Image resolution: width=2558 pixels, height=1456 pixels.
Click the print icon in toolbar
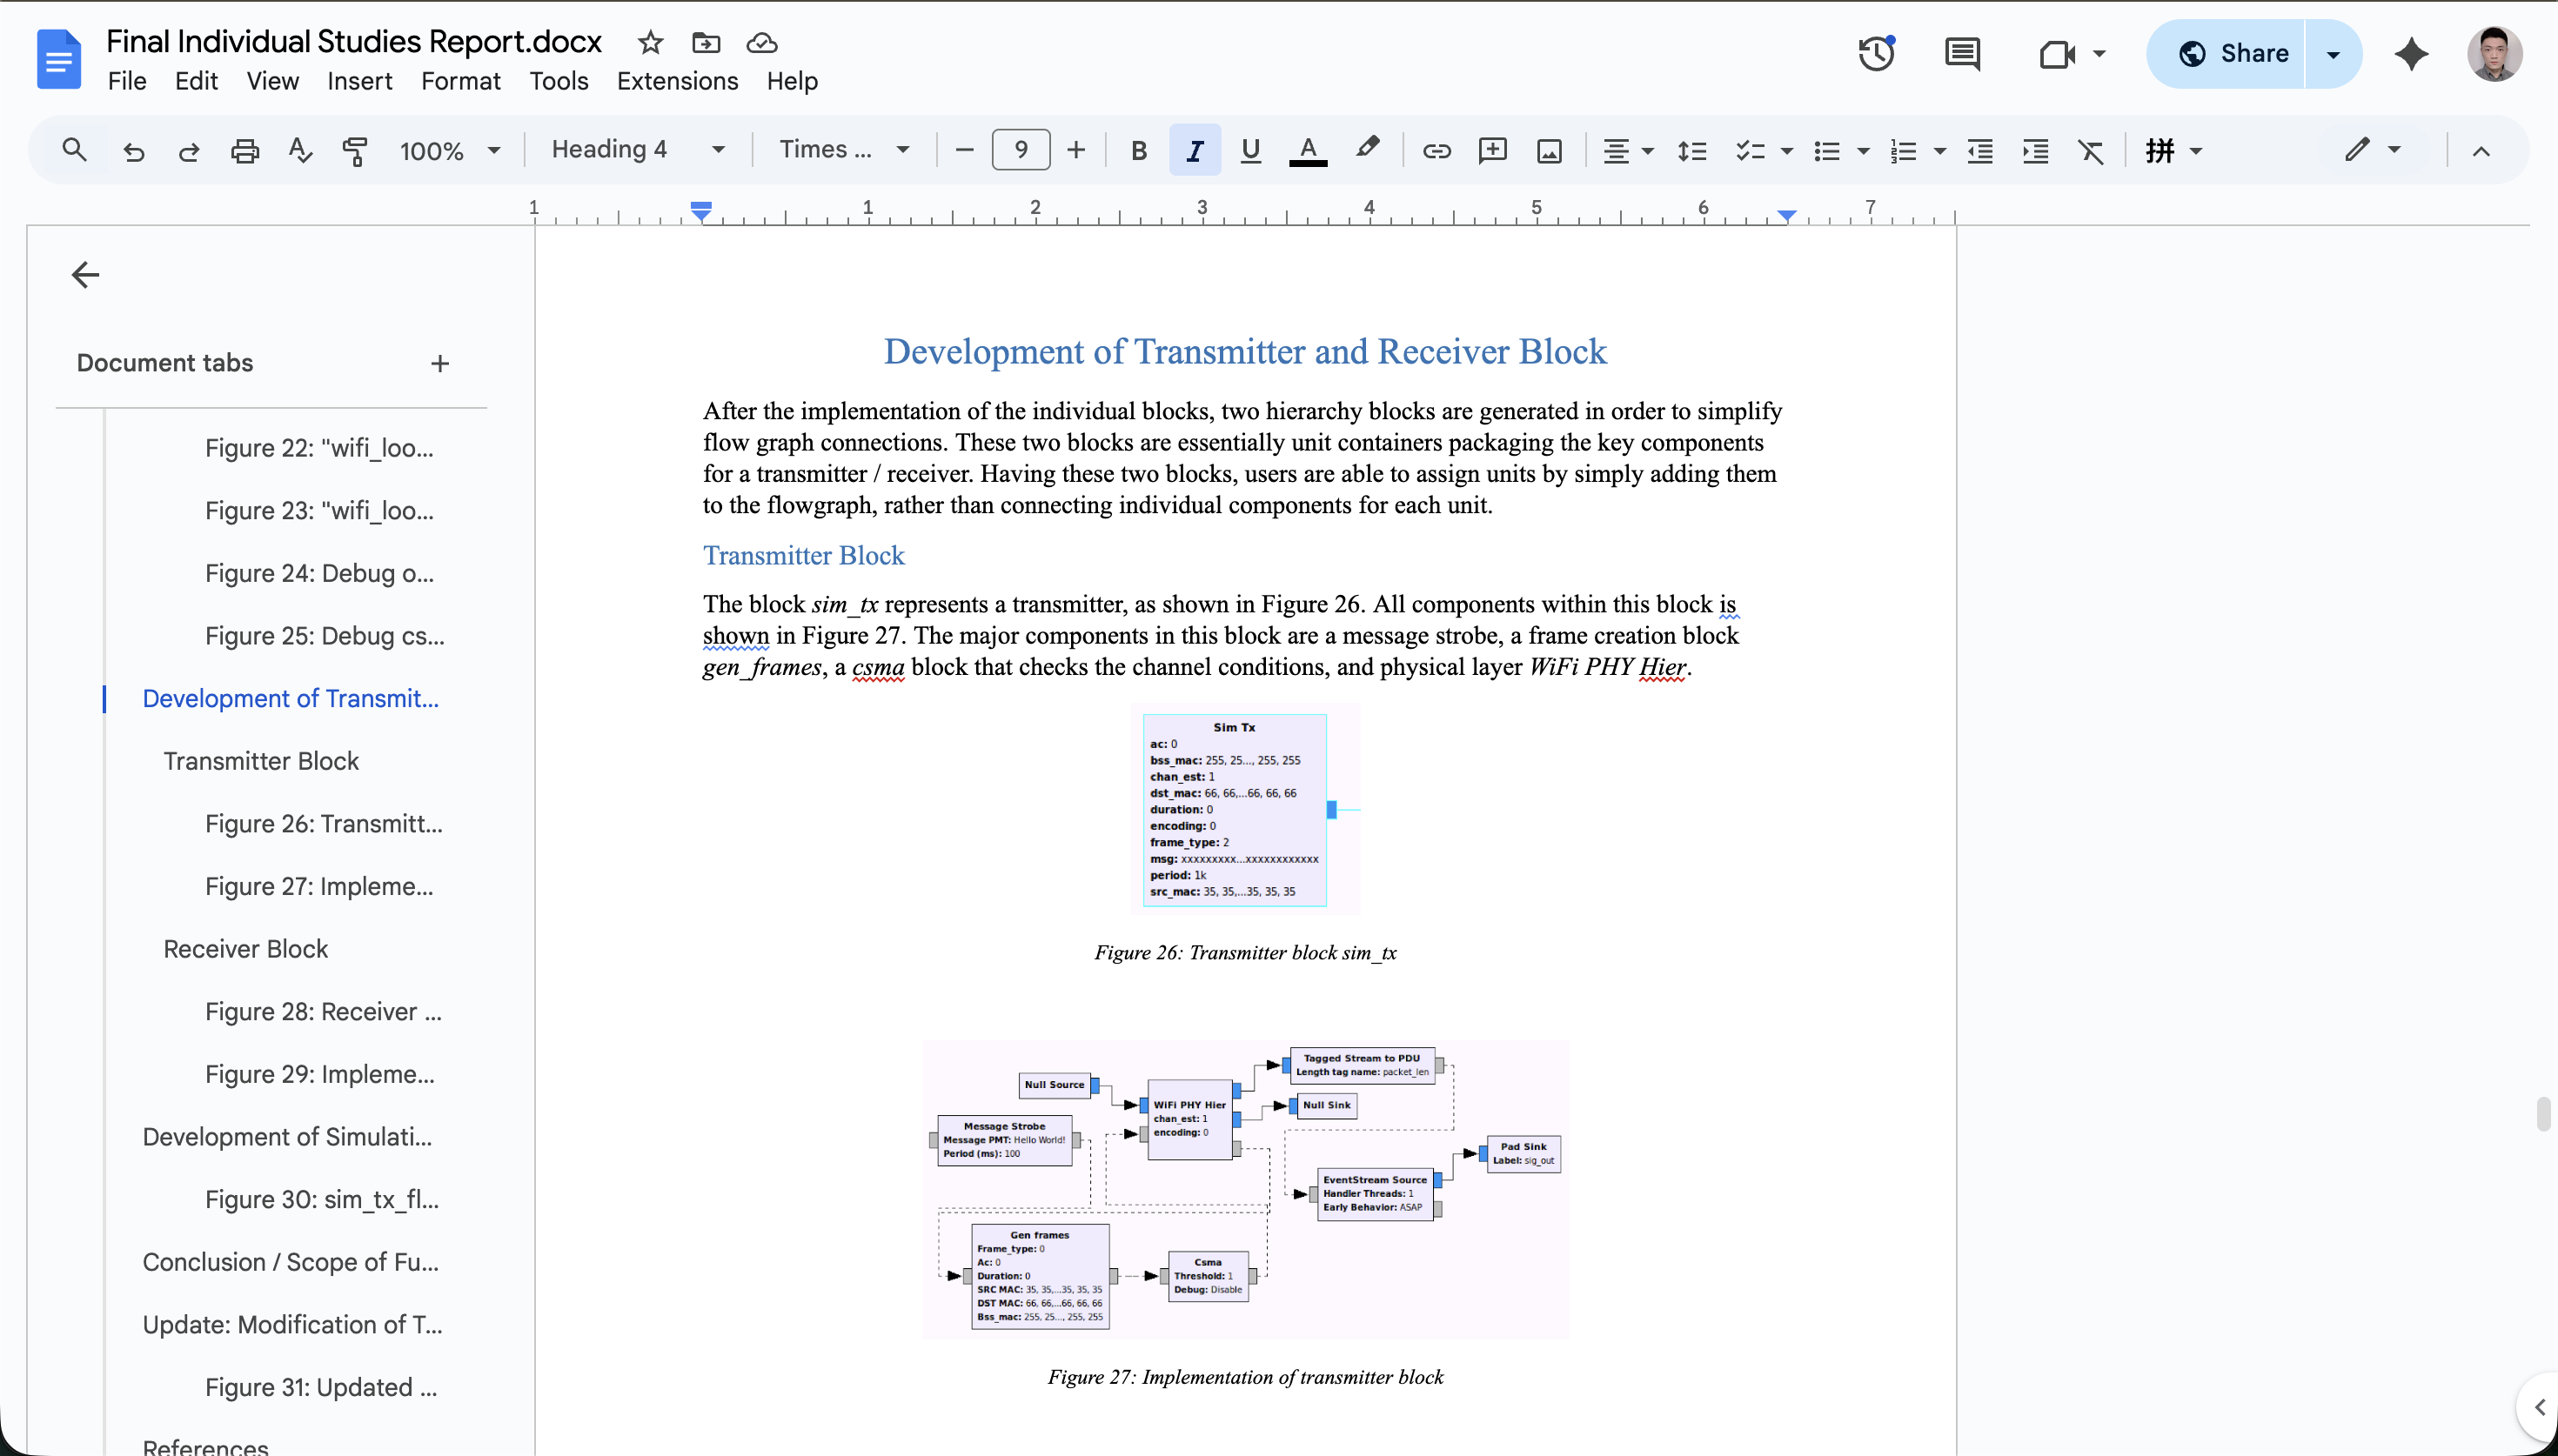(244, 151)
